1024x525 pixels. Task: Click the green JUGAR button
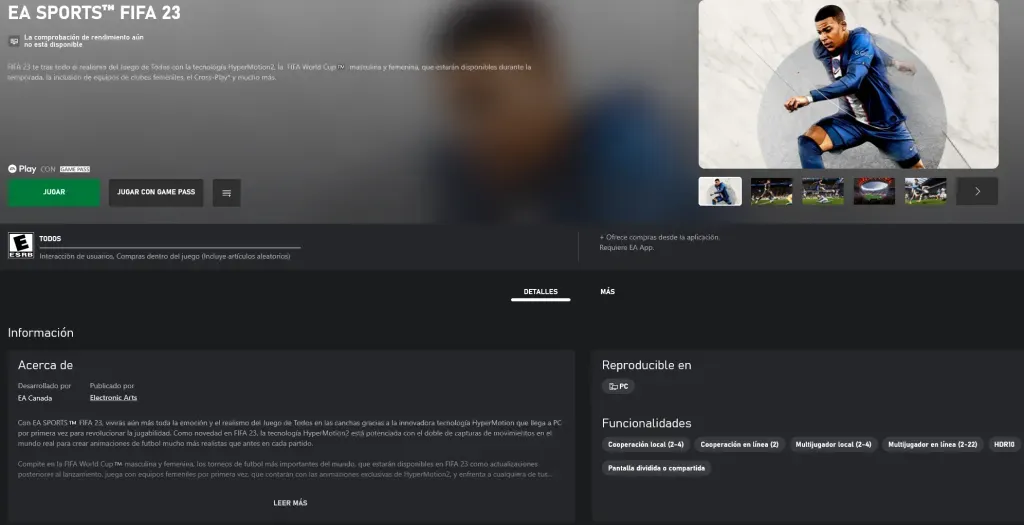click(54, 192)
